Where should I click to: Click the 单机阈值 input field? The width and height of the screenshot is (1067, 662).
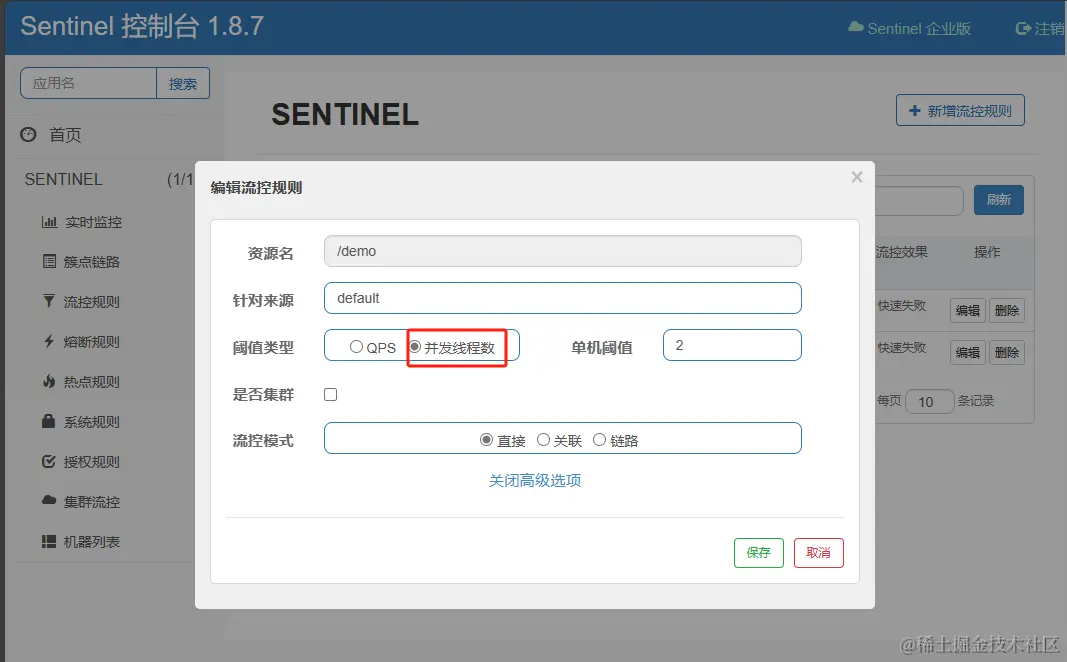coord(732,346)
